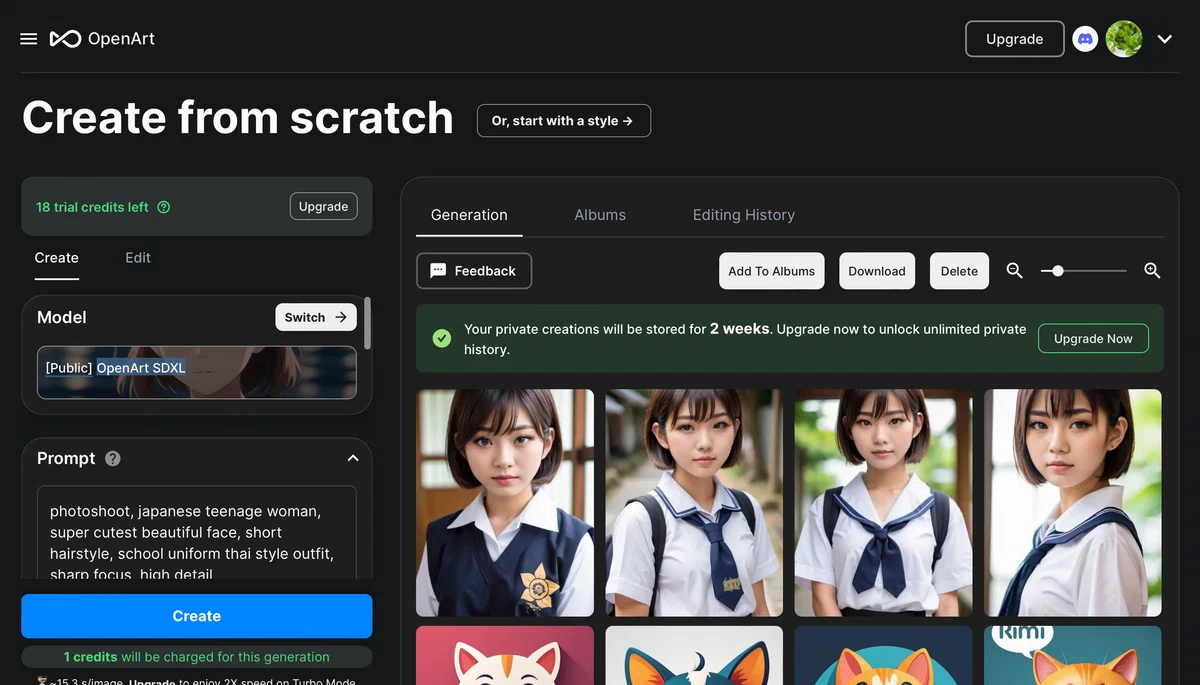The image size is (1200, 685).
Task: Click the Download button
Action: coord(877,271)
